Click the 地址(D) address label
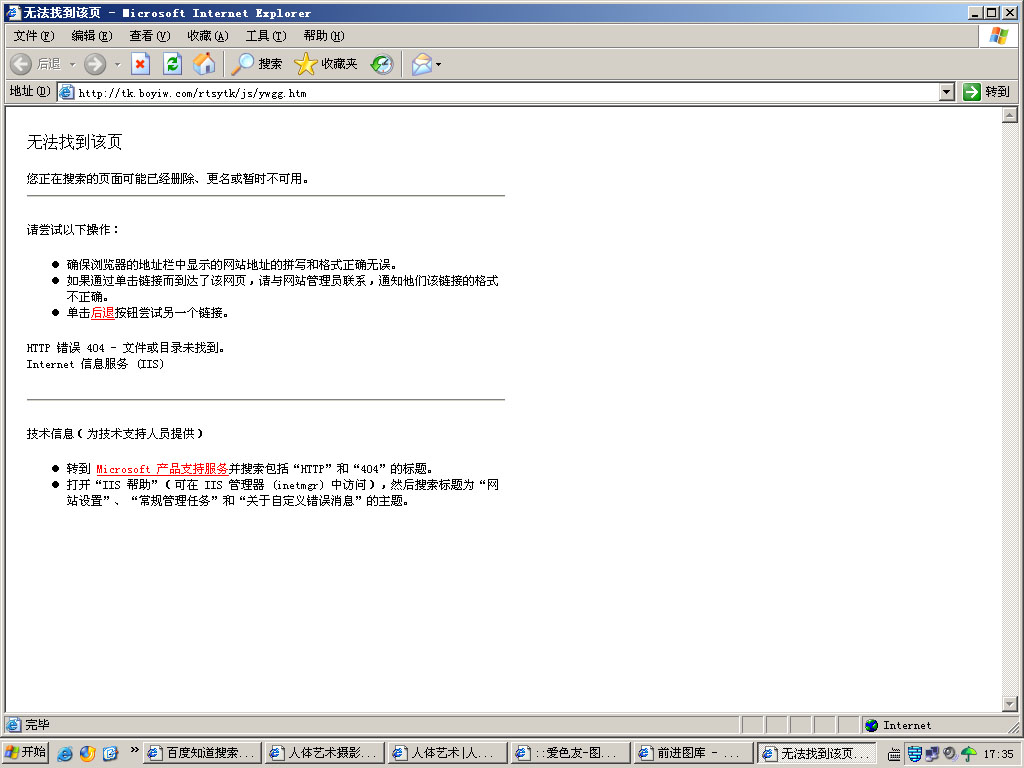The width and height of the screenshot is (1024, 768). tap(30, 91)
